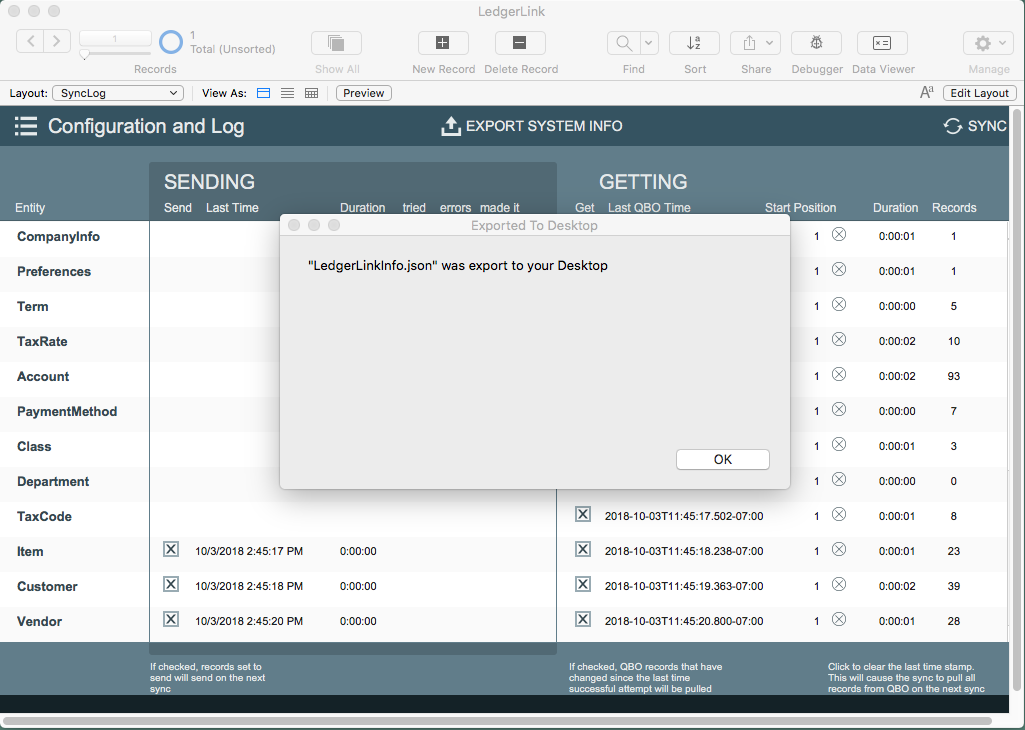Viewport: 1025px width, 730px height.
Task: Toggle the Get checkbox for Item
Action: [x=583, y=549]
